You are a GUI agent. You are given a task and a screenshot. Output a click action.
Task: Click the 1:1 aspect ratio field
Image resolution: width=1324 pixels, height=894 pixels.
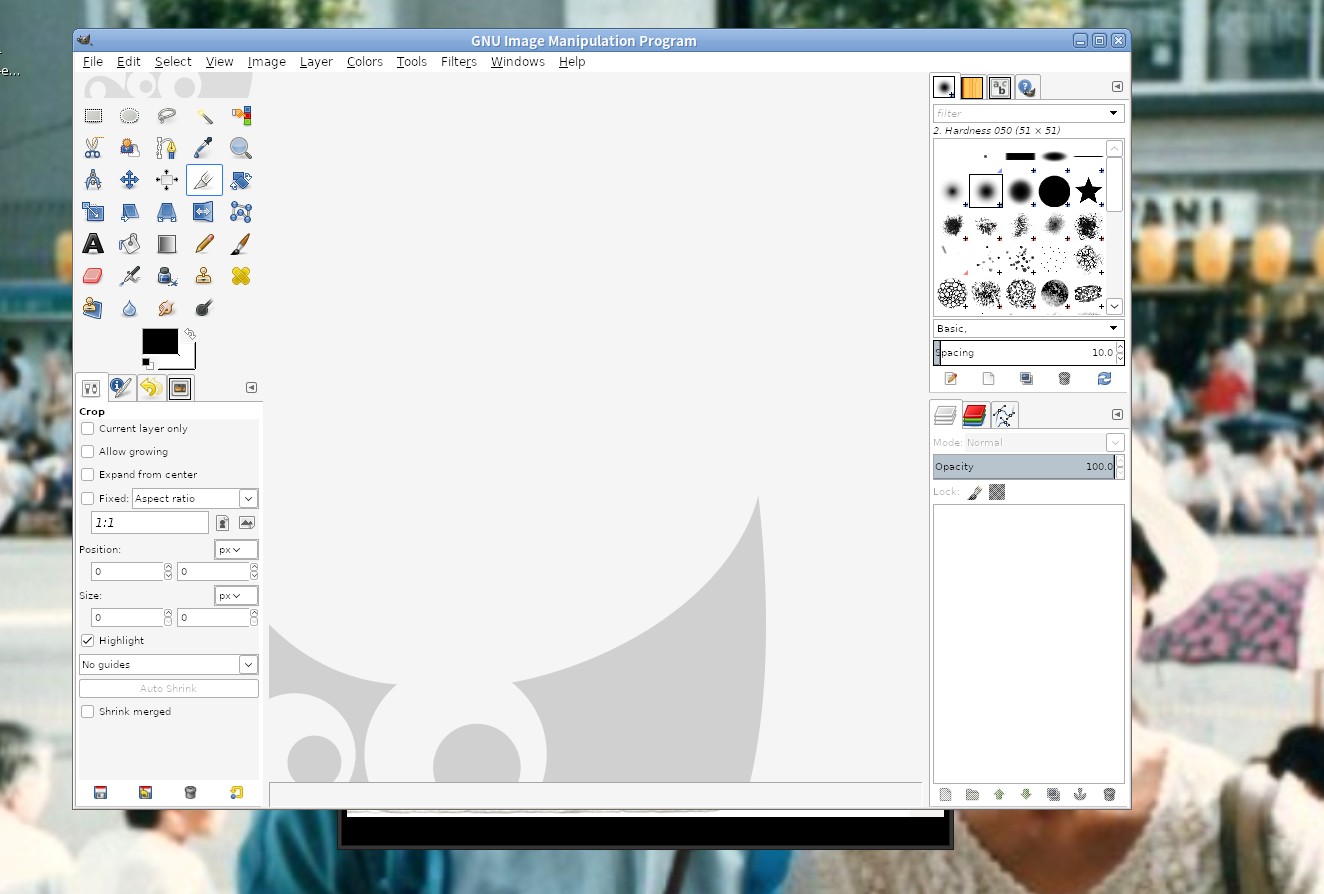(149, 523)
